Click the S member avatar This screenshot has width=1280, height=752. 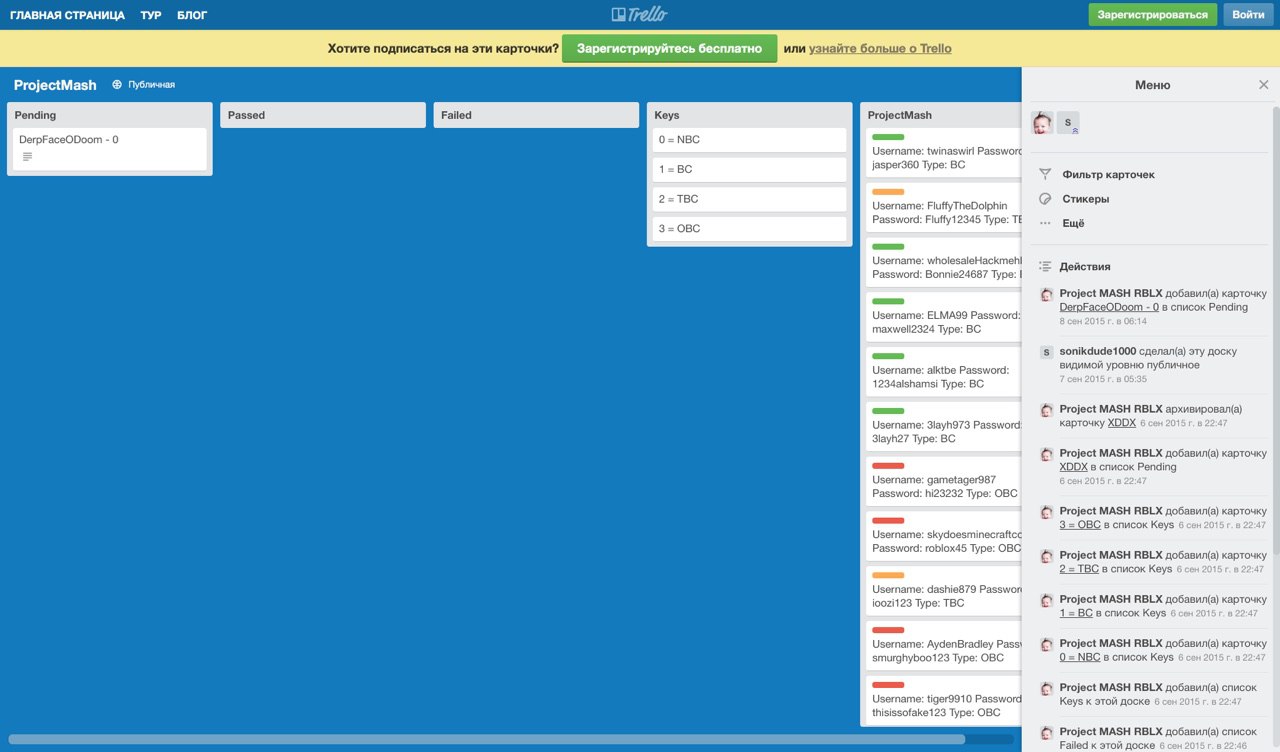(x=1068, y=123)
